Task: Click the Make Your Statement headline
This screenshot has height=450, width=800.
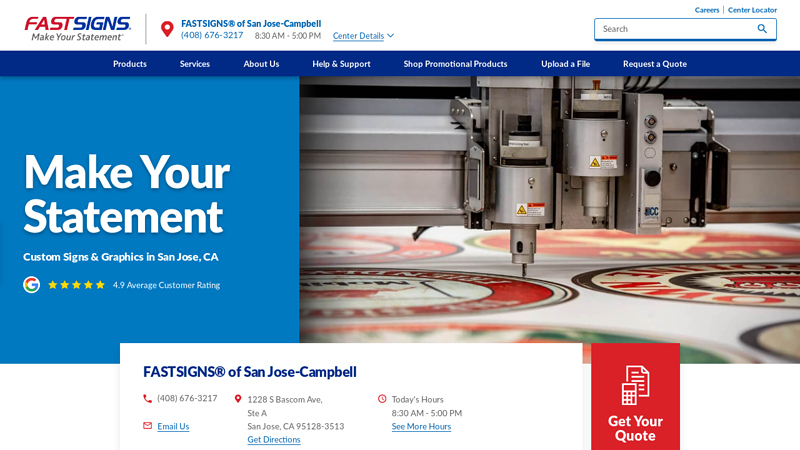Action: (x=127, y=194)
